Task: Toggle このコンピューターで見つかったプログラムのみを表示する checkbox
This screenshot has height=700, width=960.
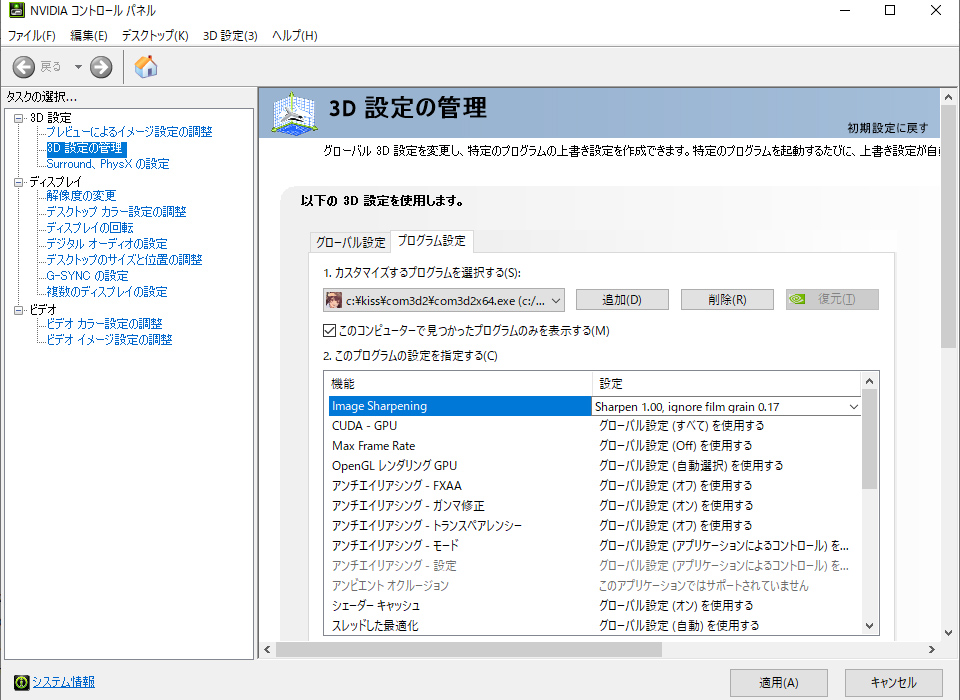Action: (x=329, y=331)
